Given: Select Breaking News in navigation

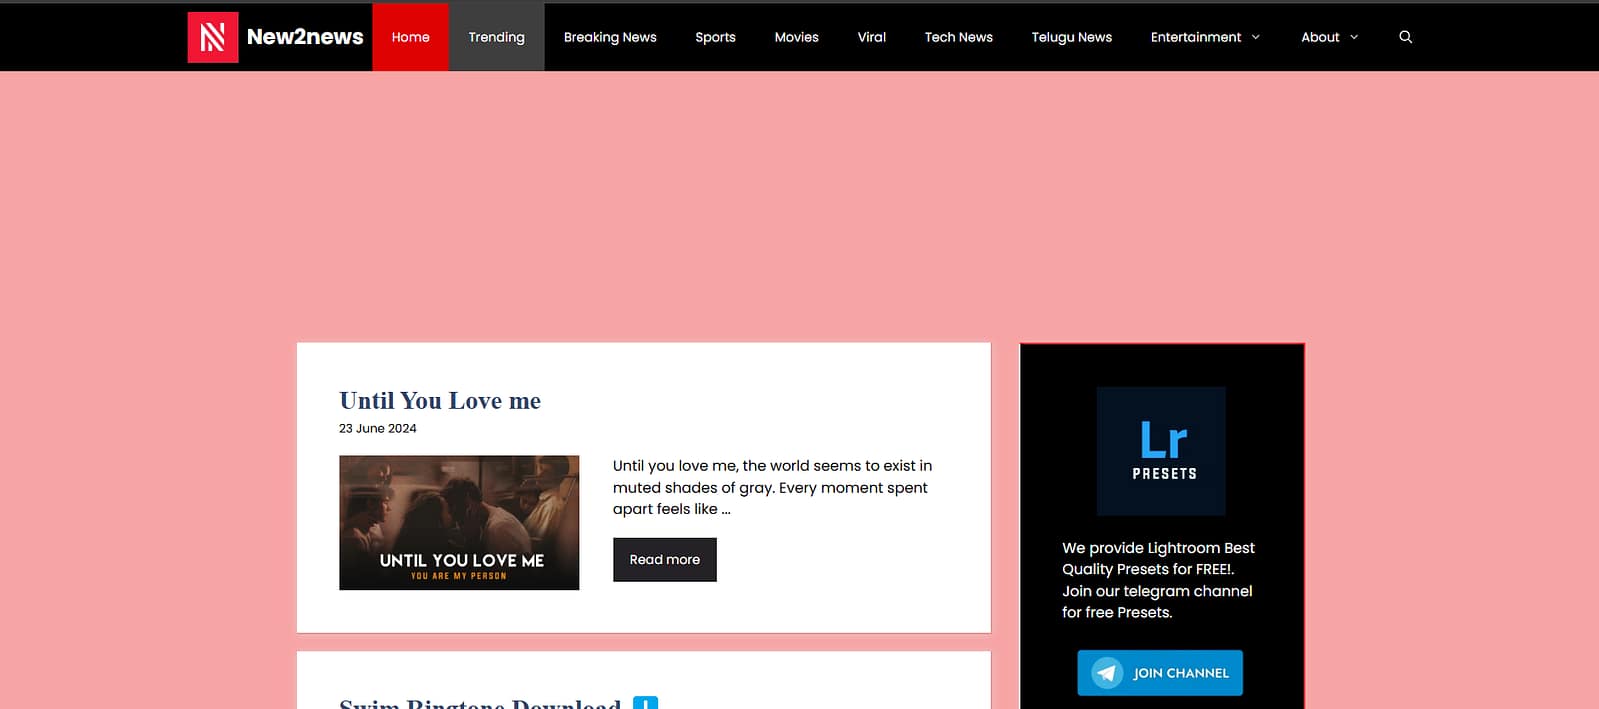Looking at the screenshot, I should (610, 37).
